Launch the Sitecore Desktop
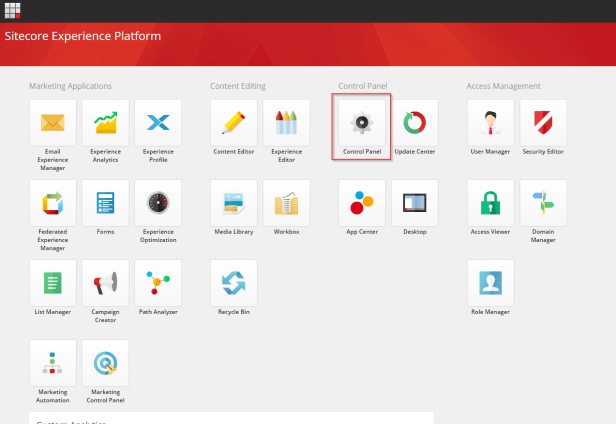This screenshot has height=424, width=616. (x=414, y=203)
